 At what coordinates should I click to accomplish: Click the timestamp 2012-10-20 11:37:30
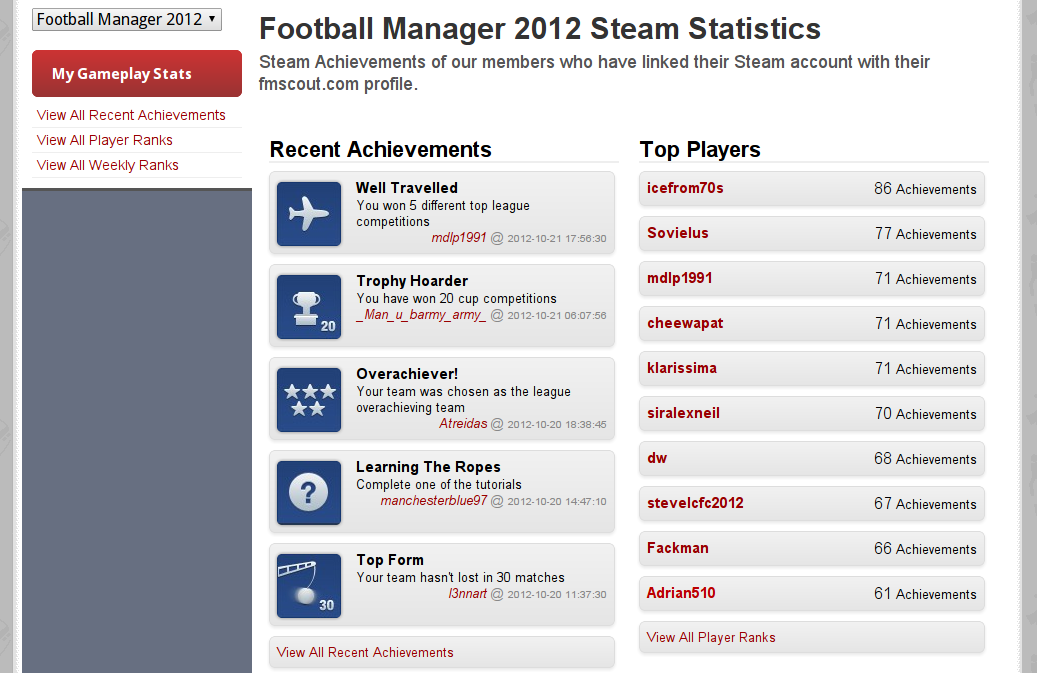pos(557,594)
